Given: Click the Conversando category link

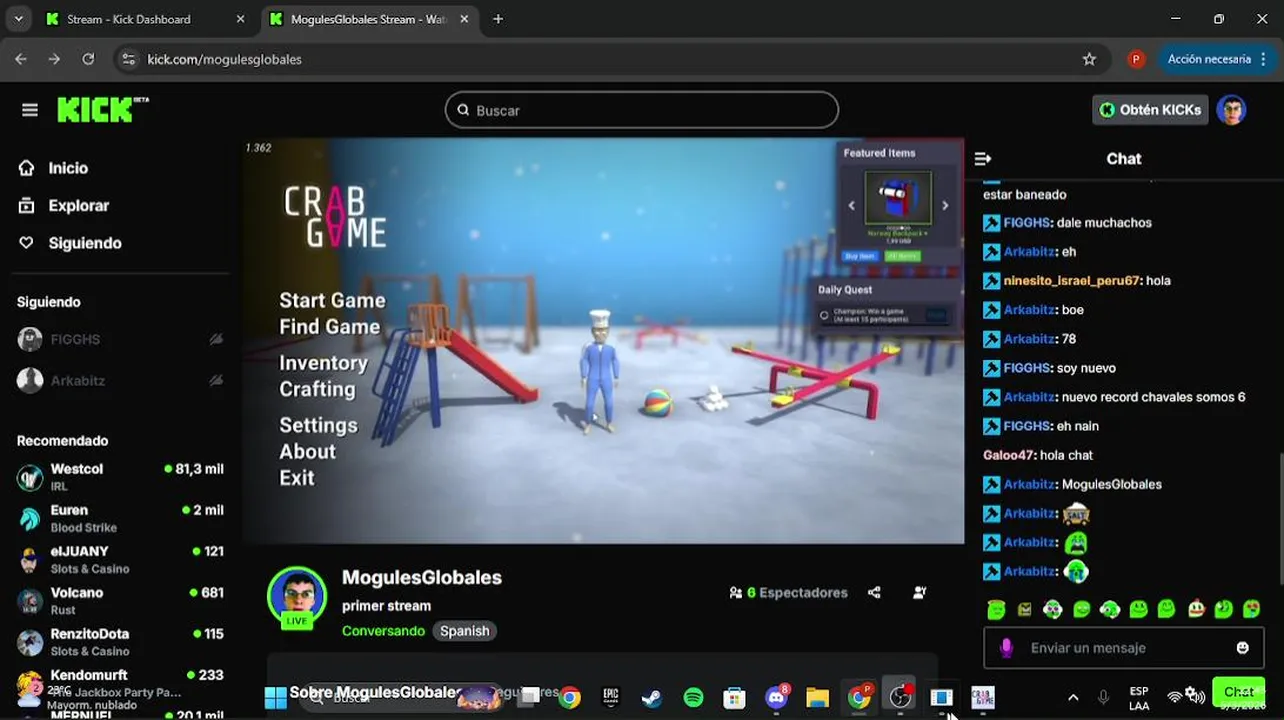Looking at the screenshot, I should pyautogui.click(x=383, y=631).
